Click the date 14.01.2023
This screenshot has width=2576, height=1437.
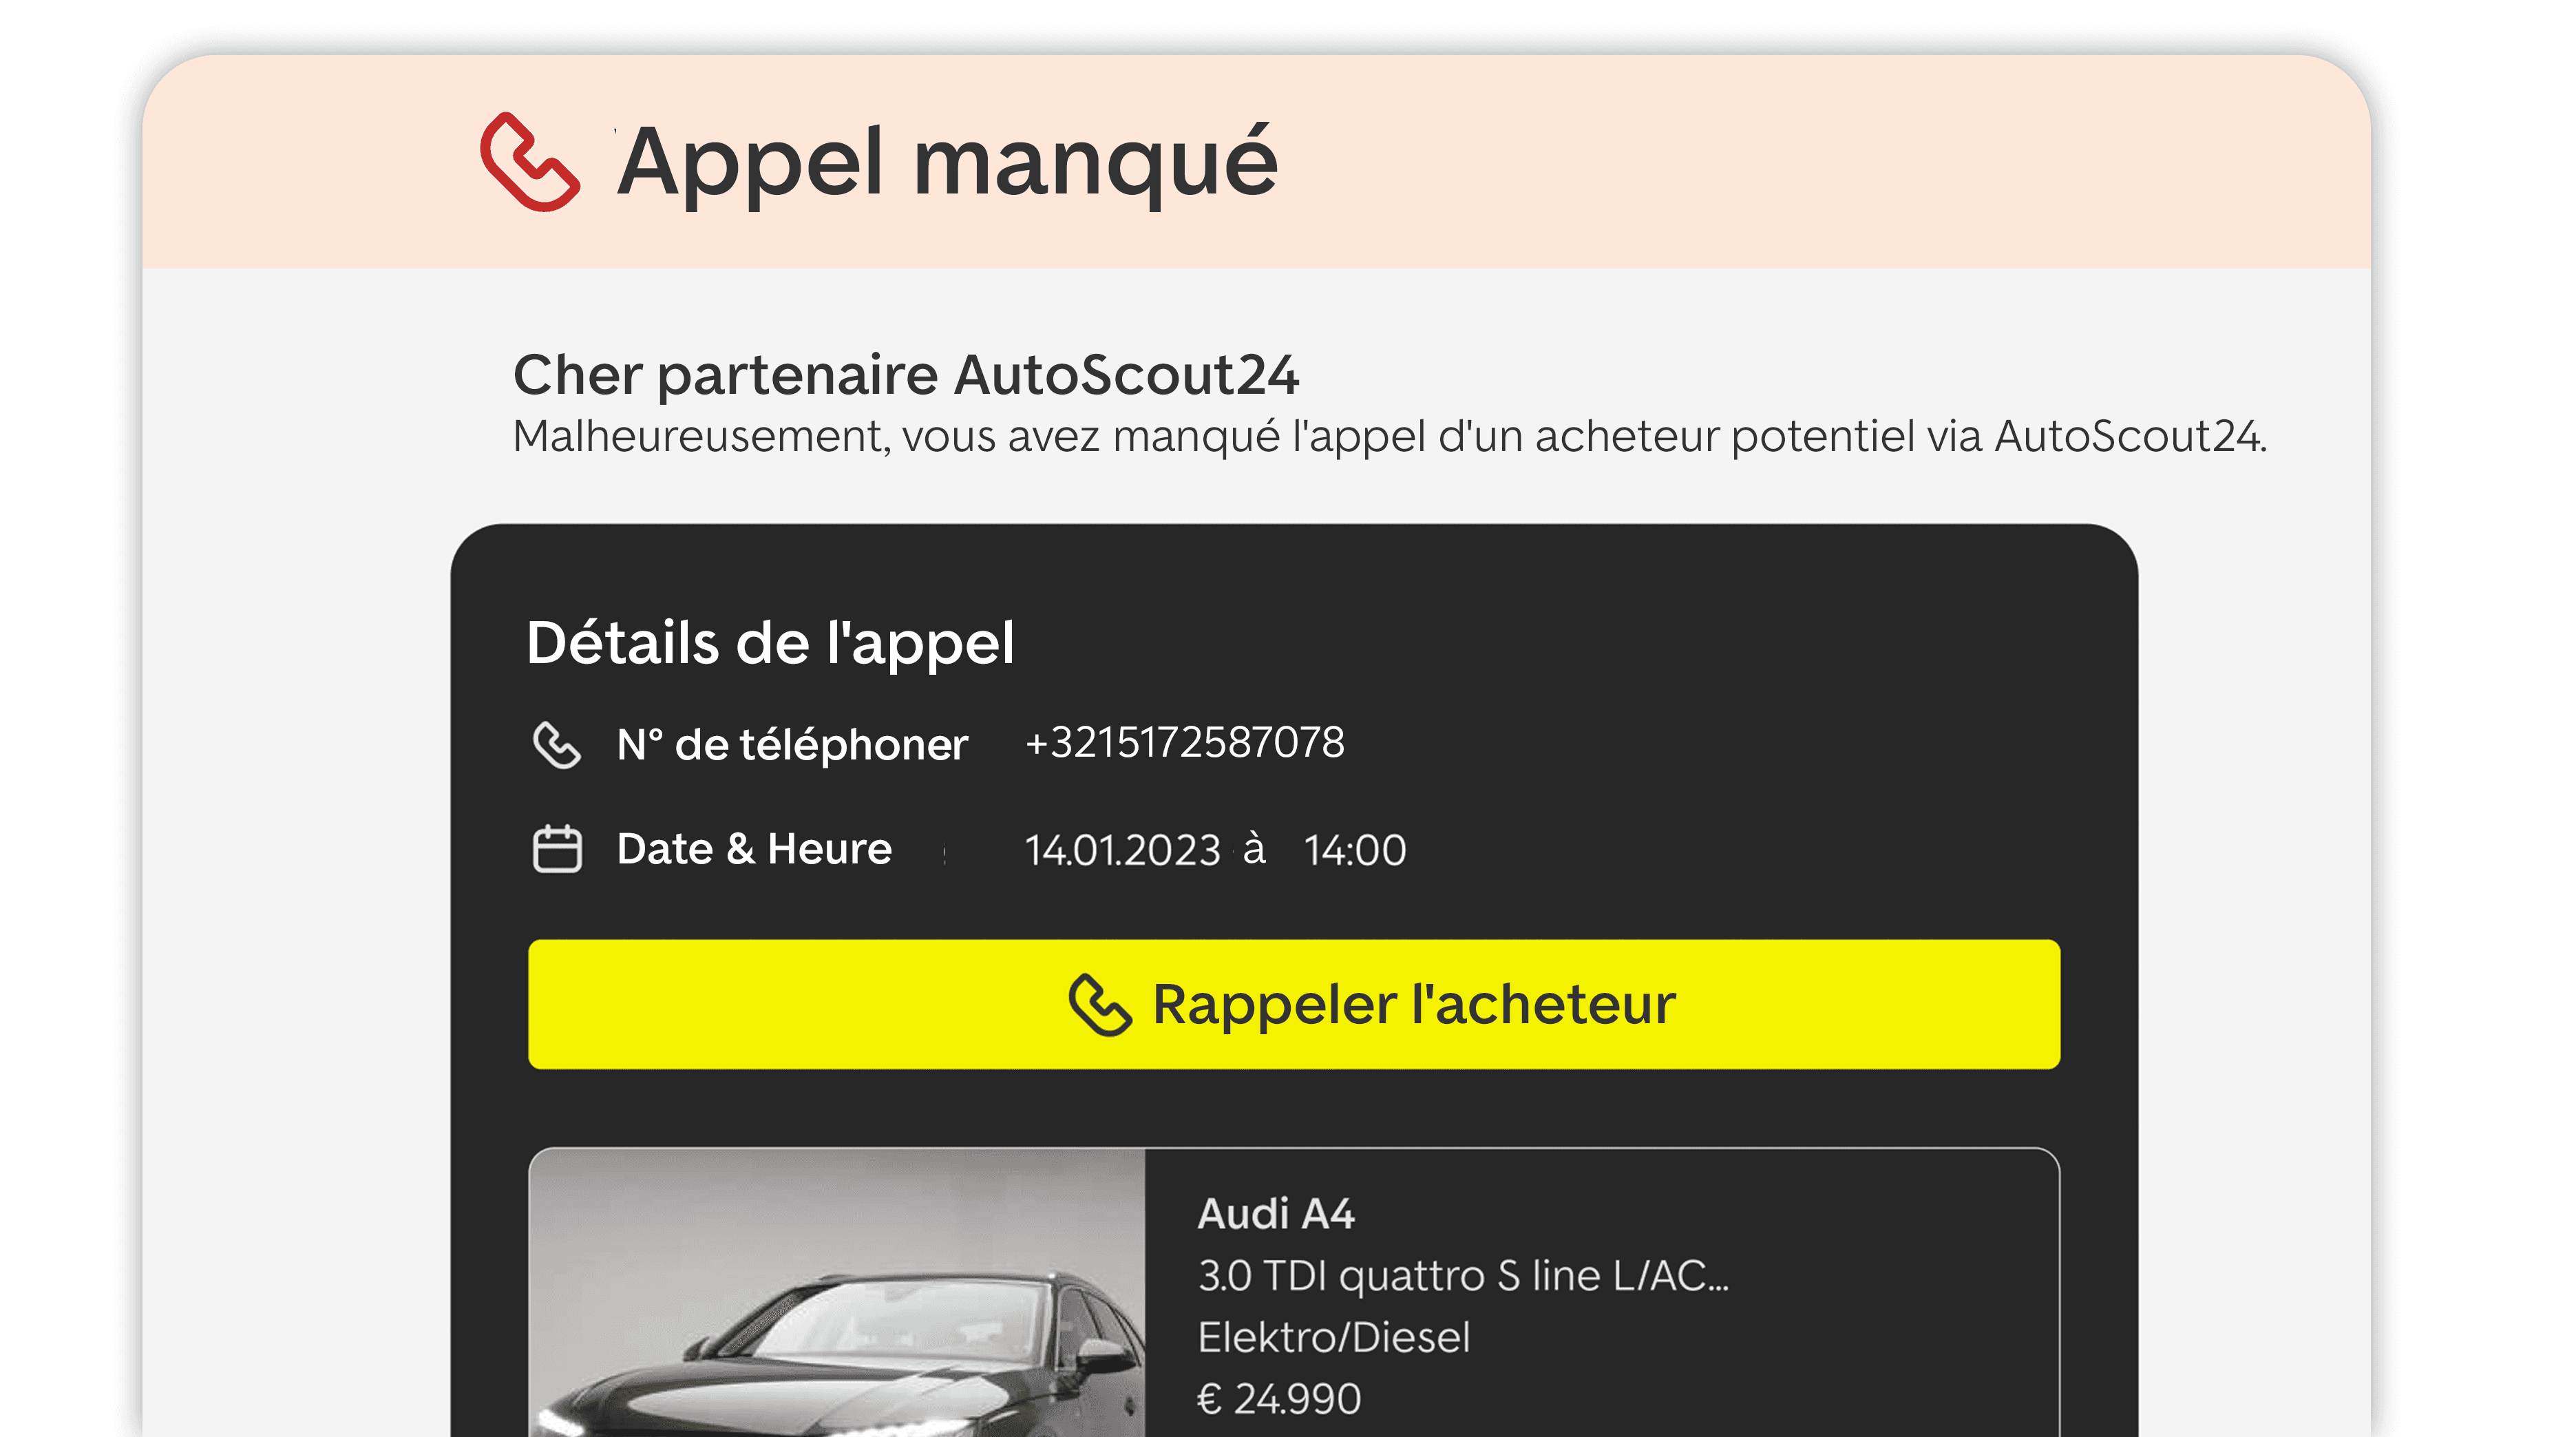pyautogui.click(x=1122, y=851)
